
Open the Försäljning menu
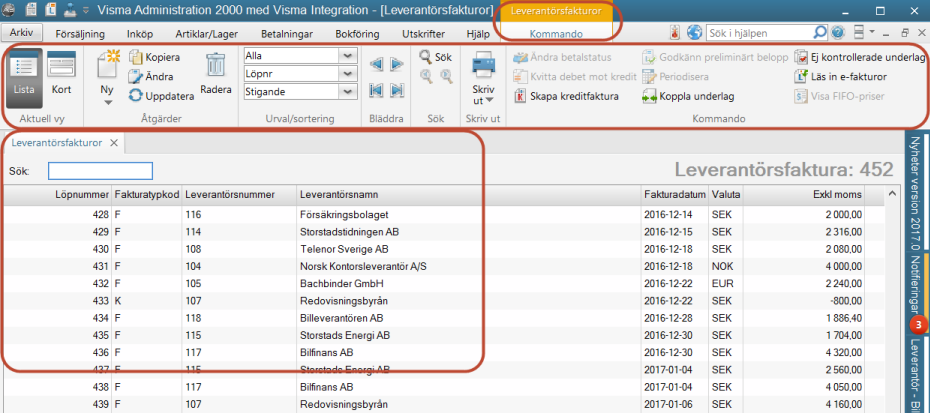80,34
